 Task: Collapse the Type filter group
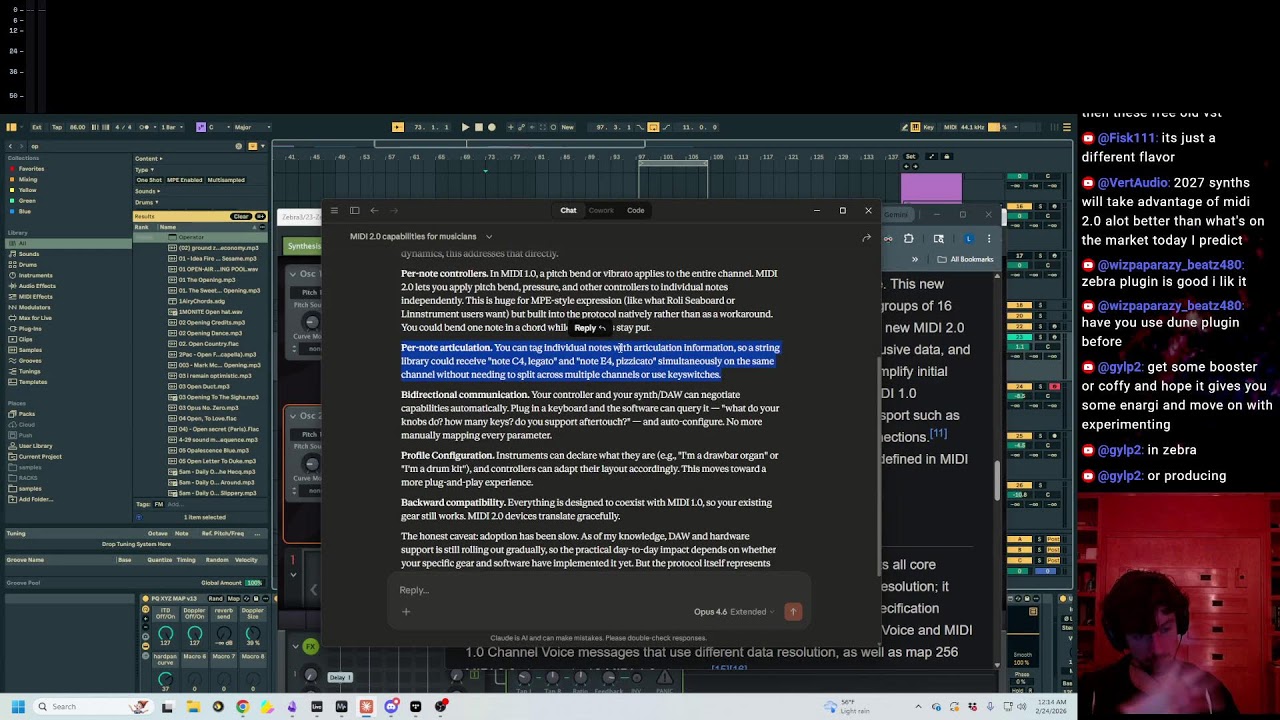143,170
